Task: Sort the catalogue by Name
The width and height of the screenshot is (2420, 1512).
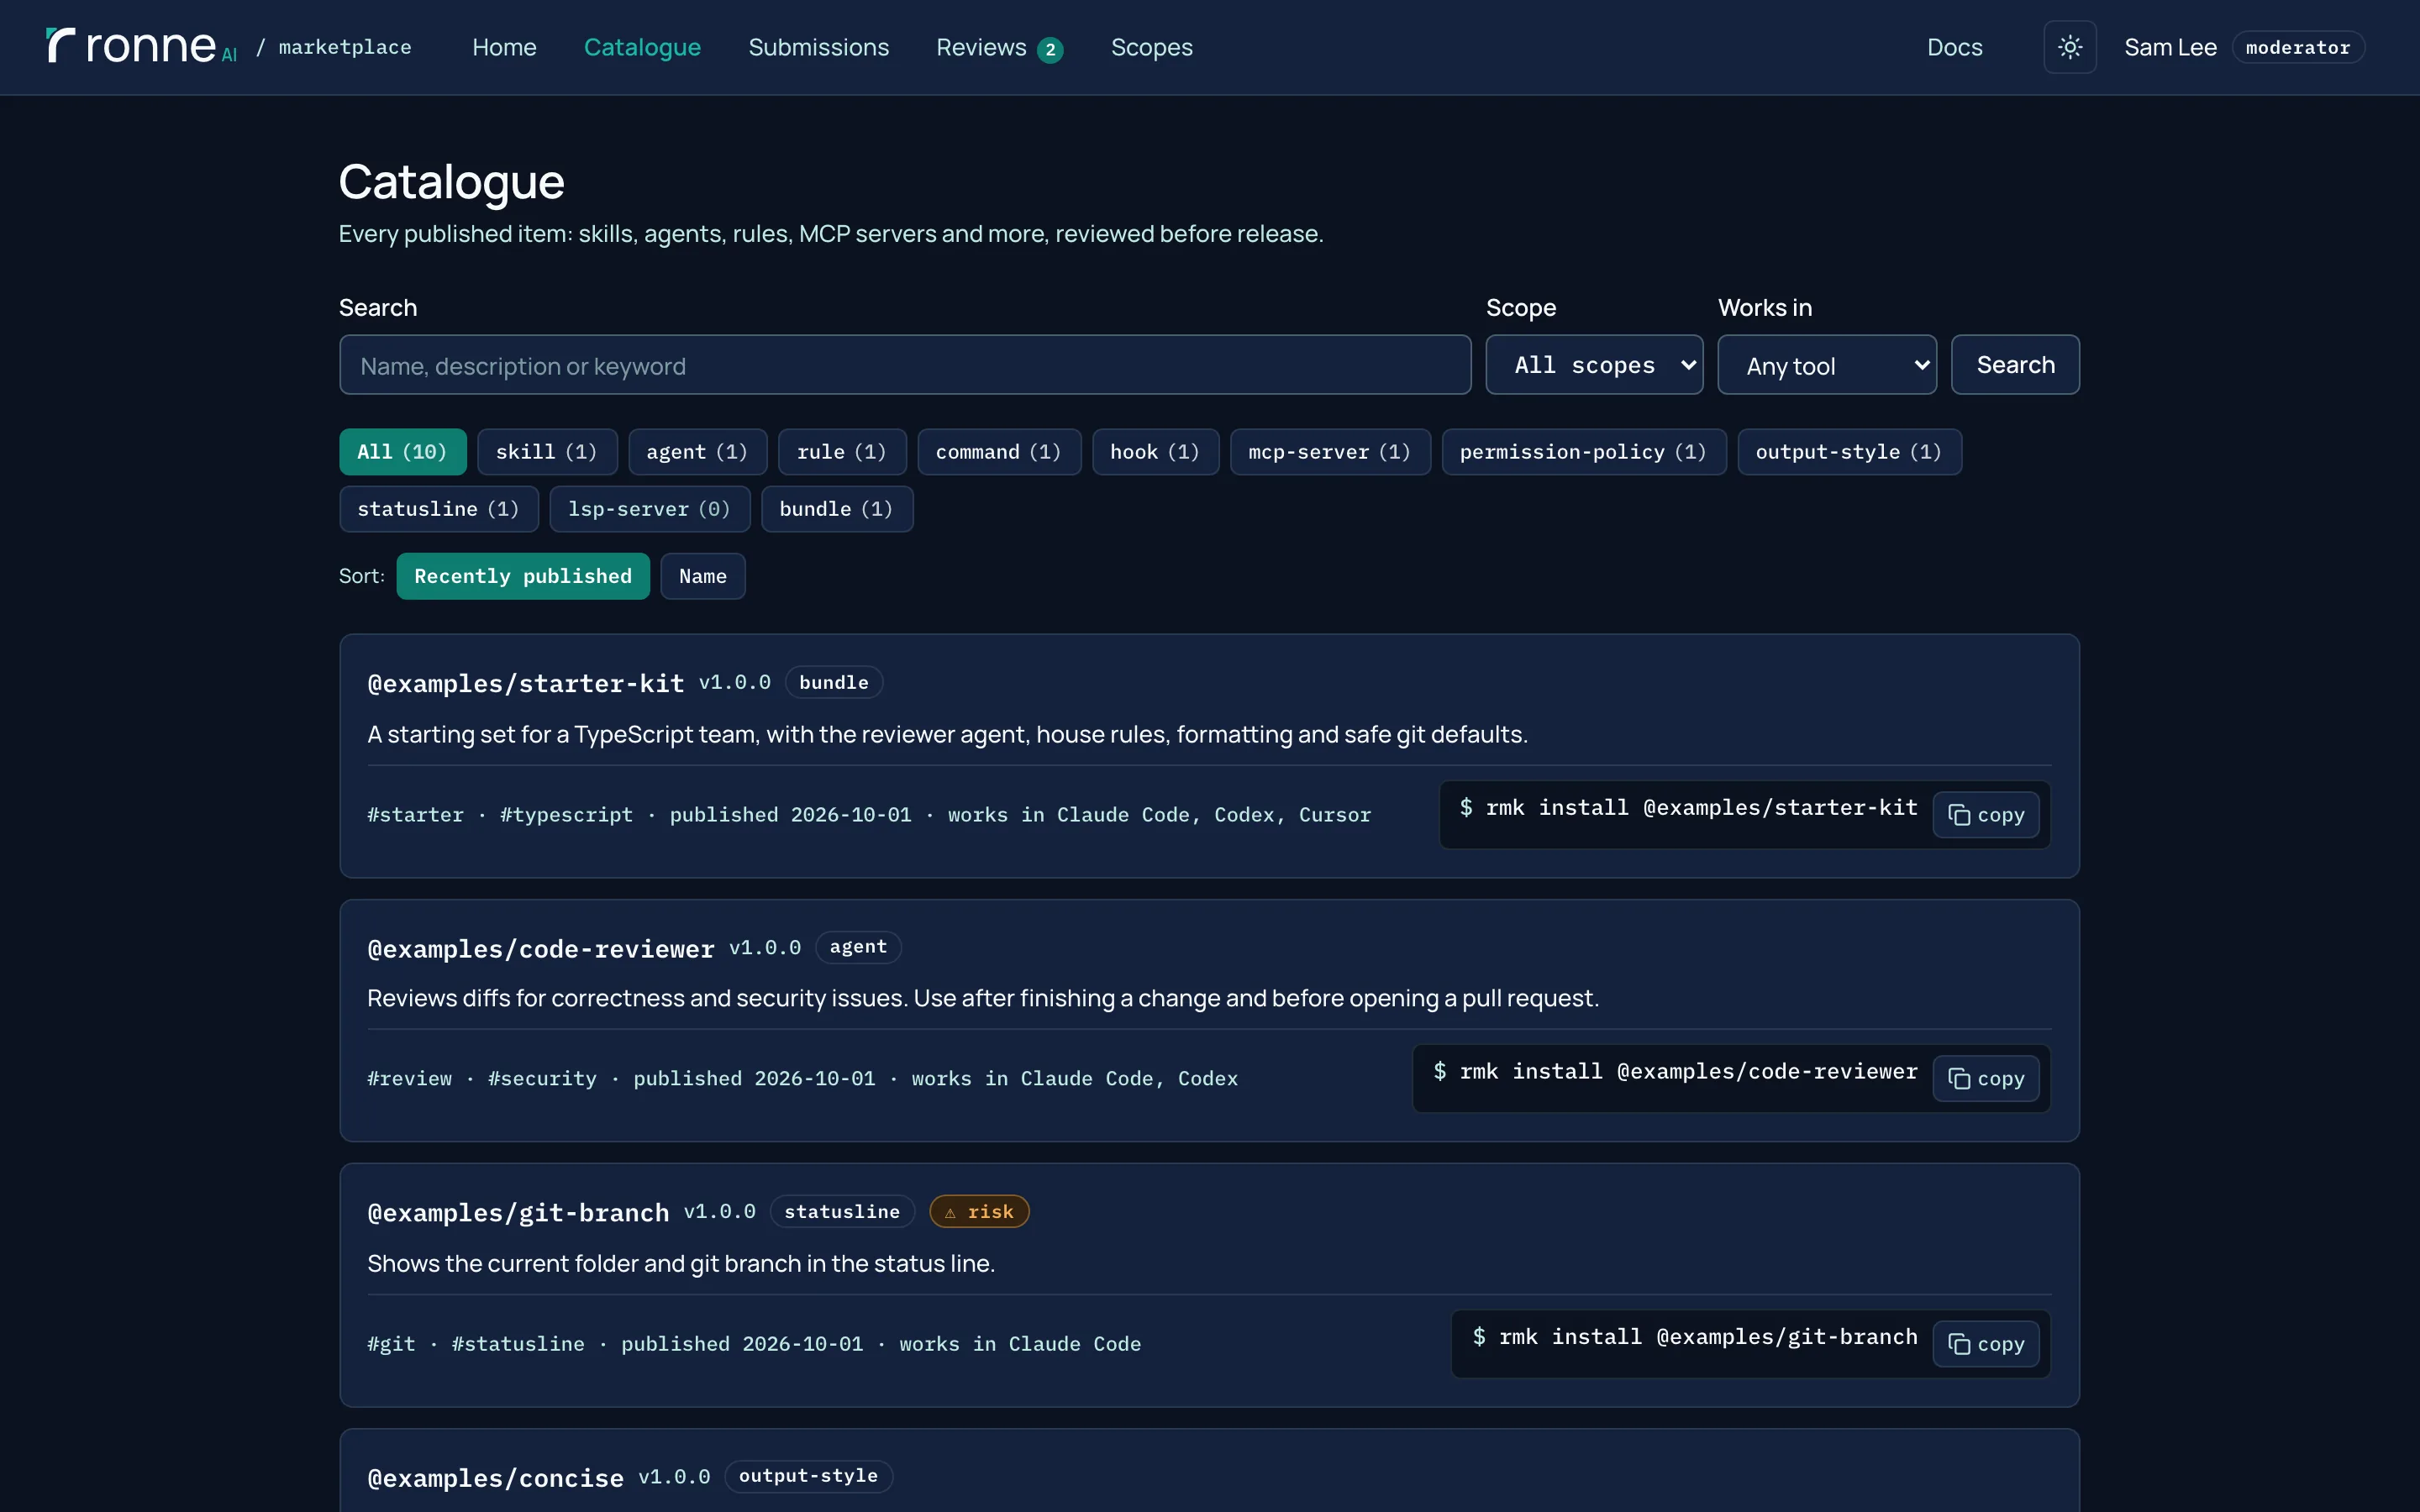Action: [703, 576]
